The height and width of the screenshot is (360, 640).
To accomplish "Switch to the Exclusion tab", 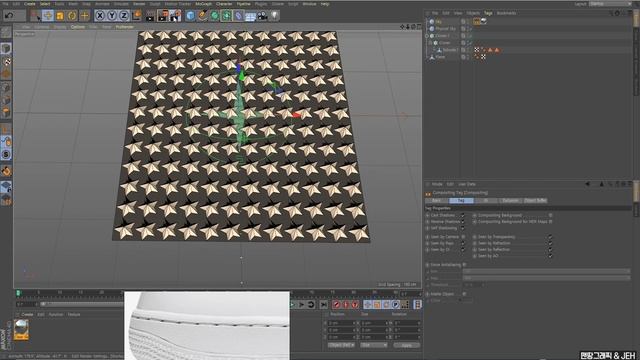I will click(x=510, y=200).
